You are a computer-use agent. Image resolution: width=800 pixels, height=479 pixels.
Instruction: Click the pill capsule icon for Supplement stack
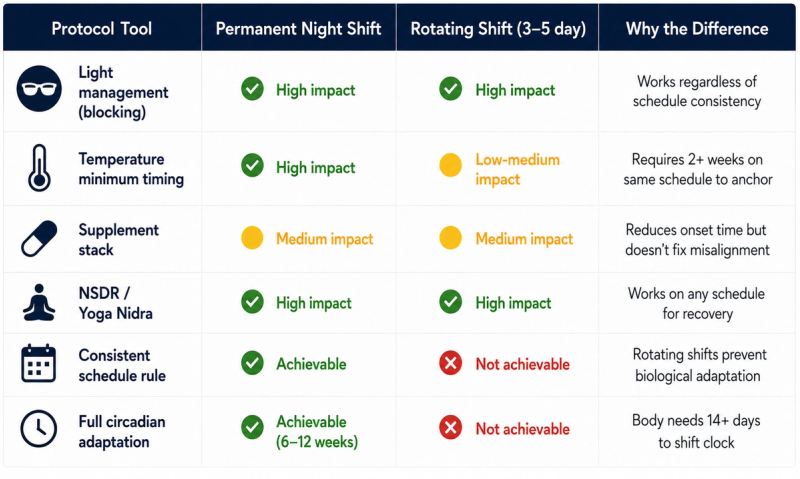point(39,238)
